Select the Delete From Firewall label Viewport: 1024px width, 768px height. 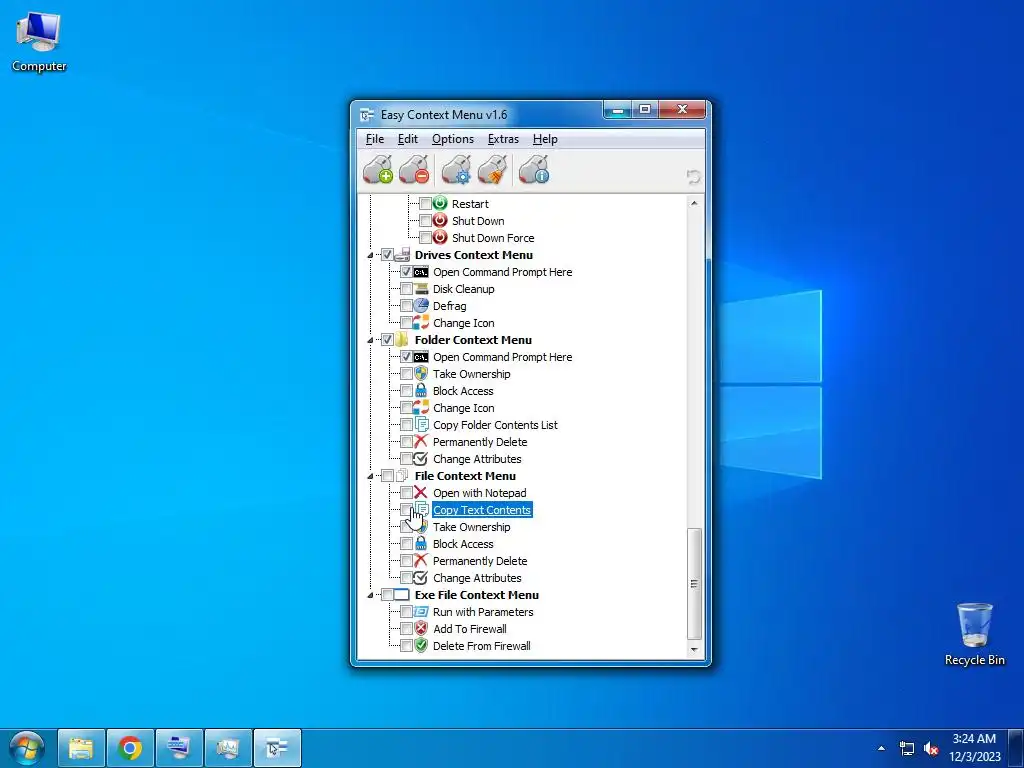pyautogui.click(x=481, y=645)
